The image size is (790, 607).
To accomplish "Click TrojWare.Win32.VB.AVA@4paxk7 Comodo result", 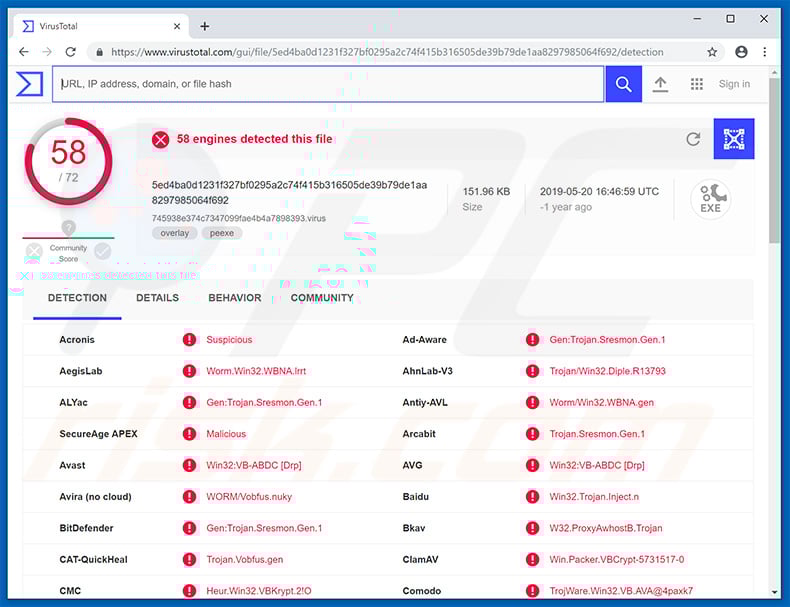I will click(x=621, y=590).
